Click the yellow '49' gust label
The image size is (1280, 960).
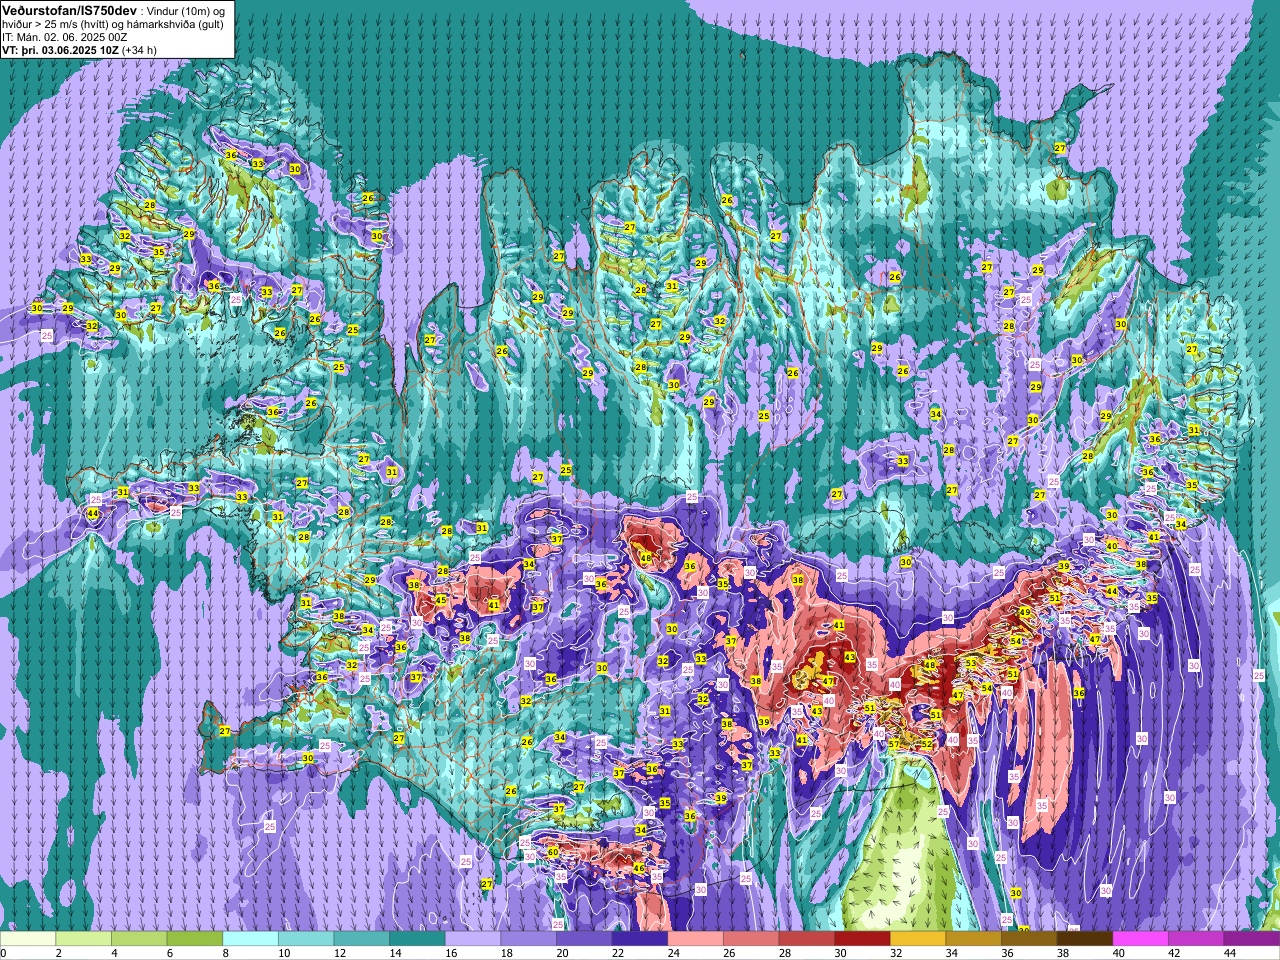1024,612
